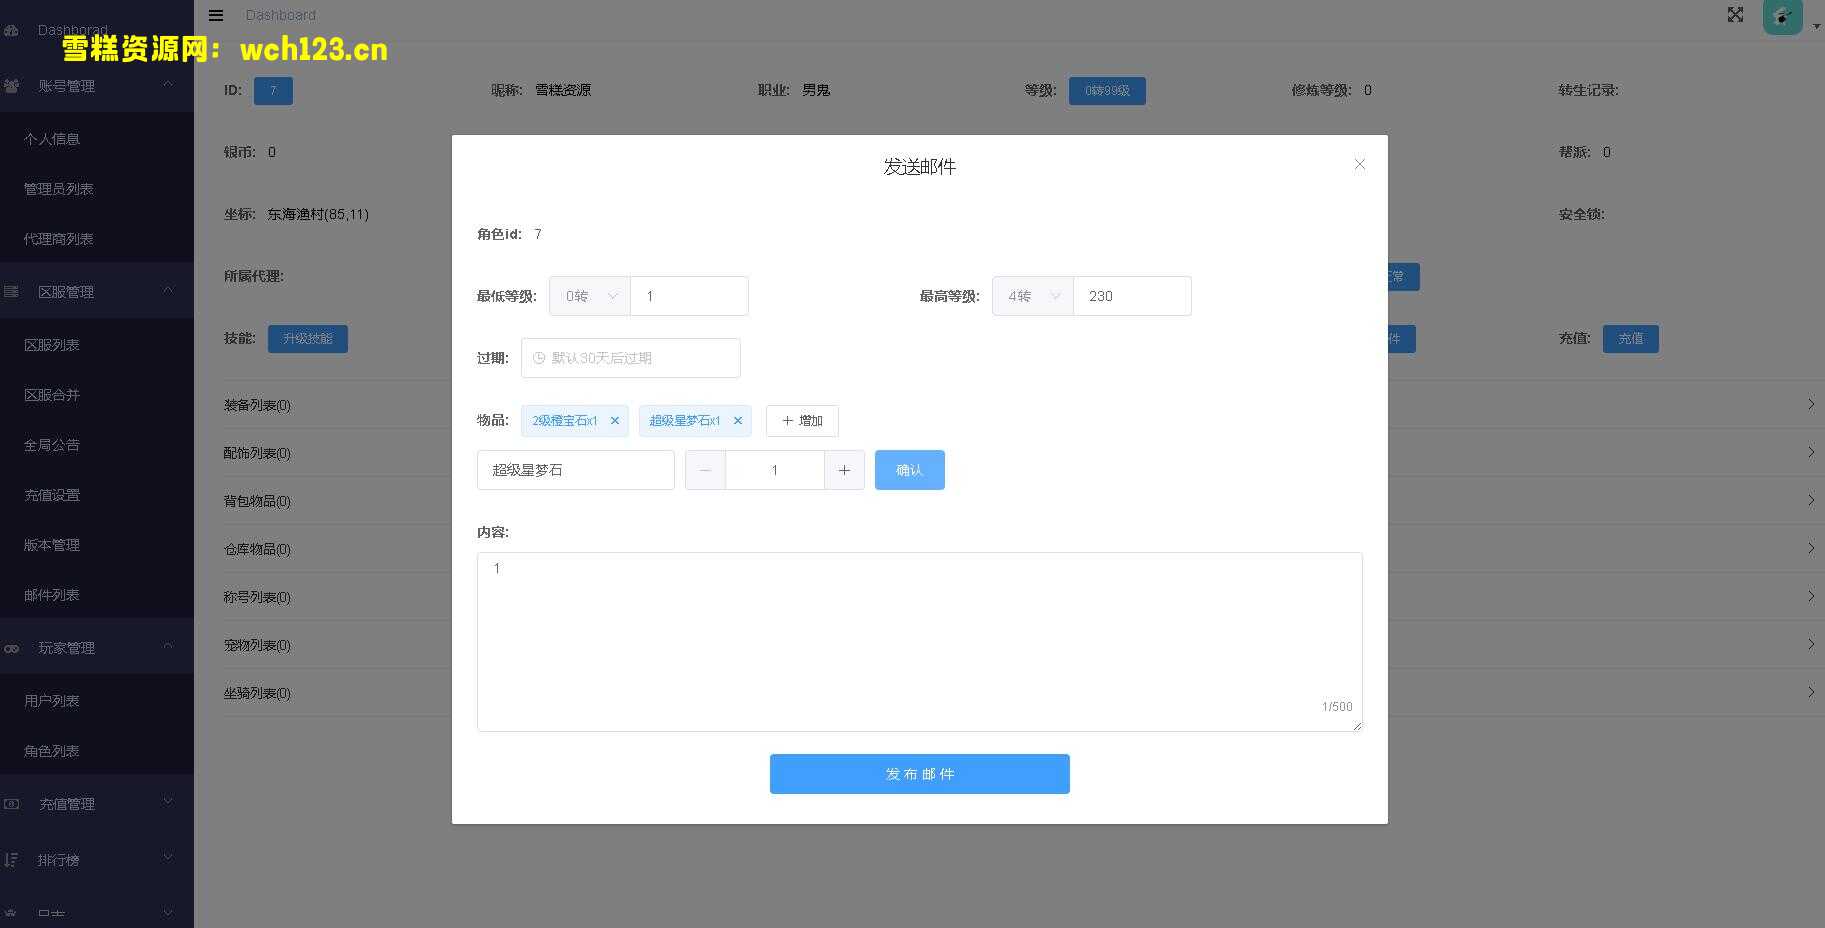1825x928 pixels.
Task: Open 个人信息 in the sidebar
Action: [x=97, y=139]
